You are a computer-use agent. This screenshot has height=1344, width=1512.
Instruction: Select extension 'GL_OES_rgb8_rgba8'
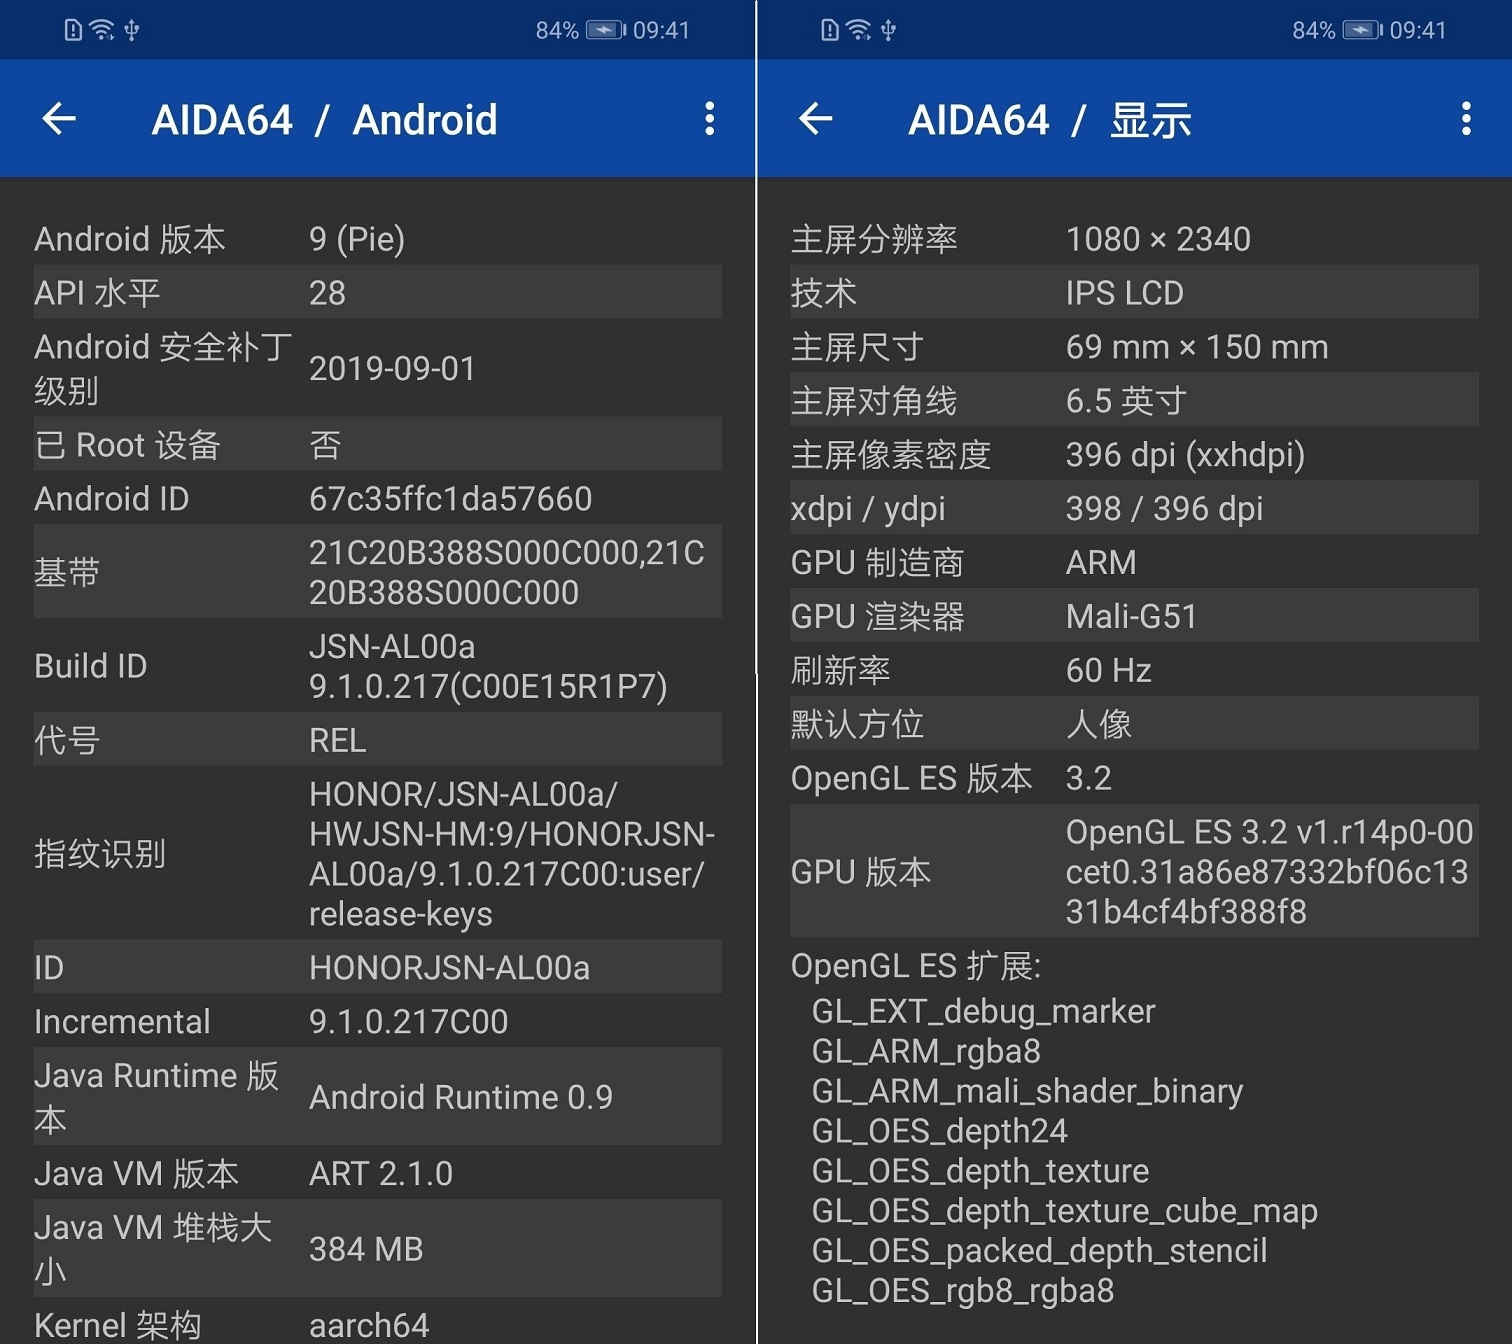[963, 1292]
